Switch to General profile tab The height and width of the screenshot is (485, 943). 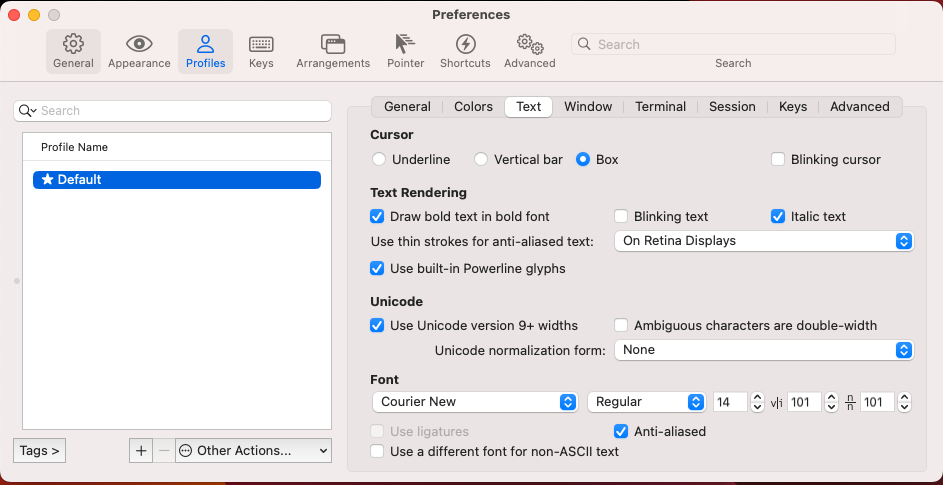tap(407, 107)
